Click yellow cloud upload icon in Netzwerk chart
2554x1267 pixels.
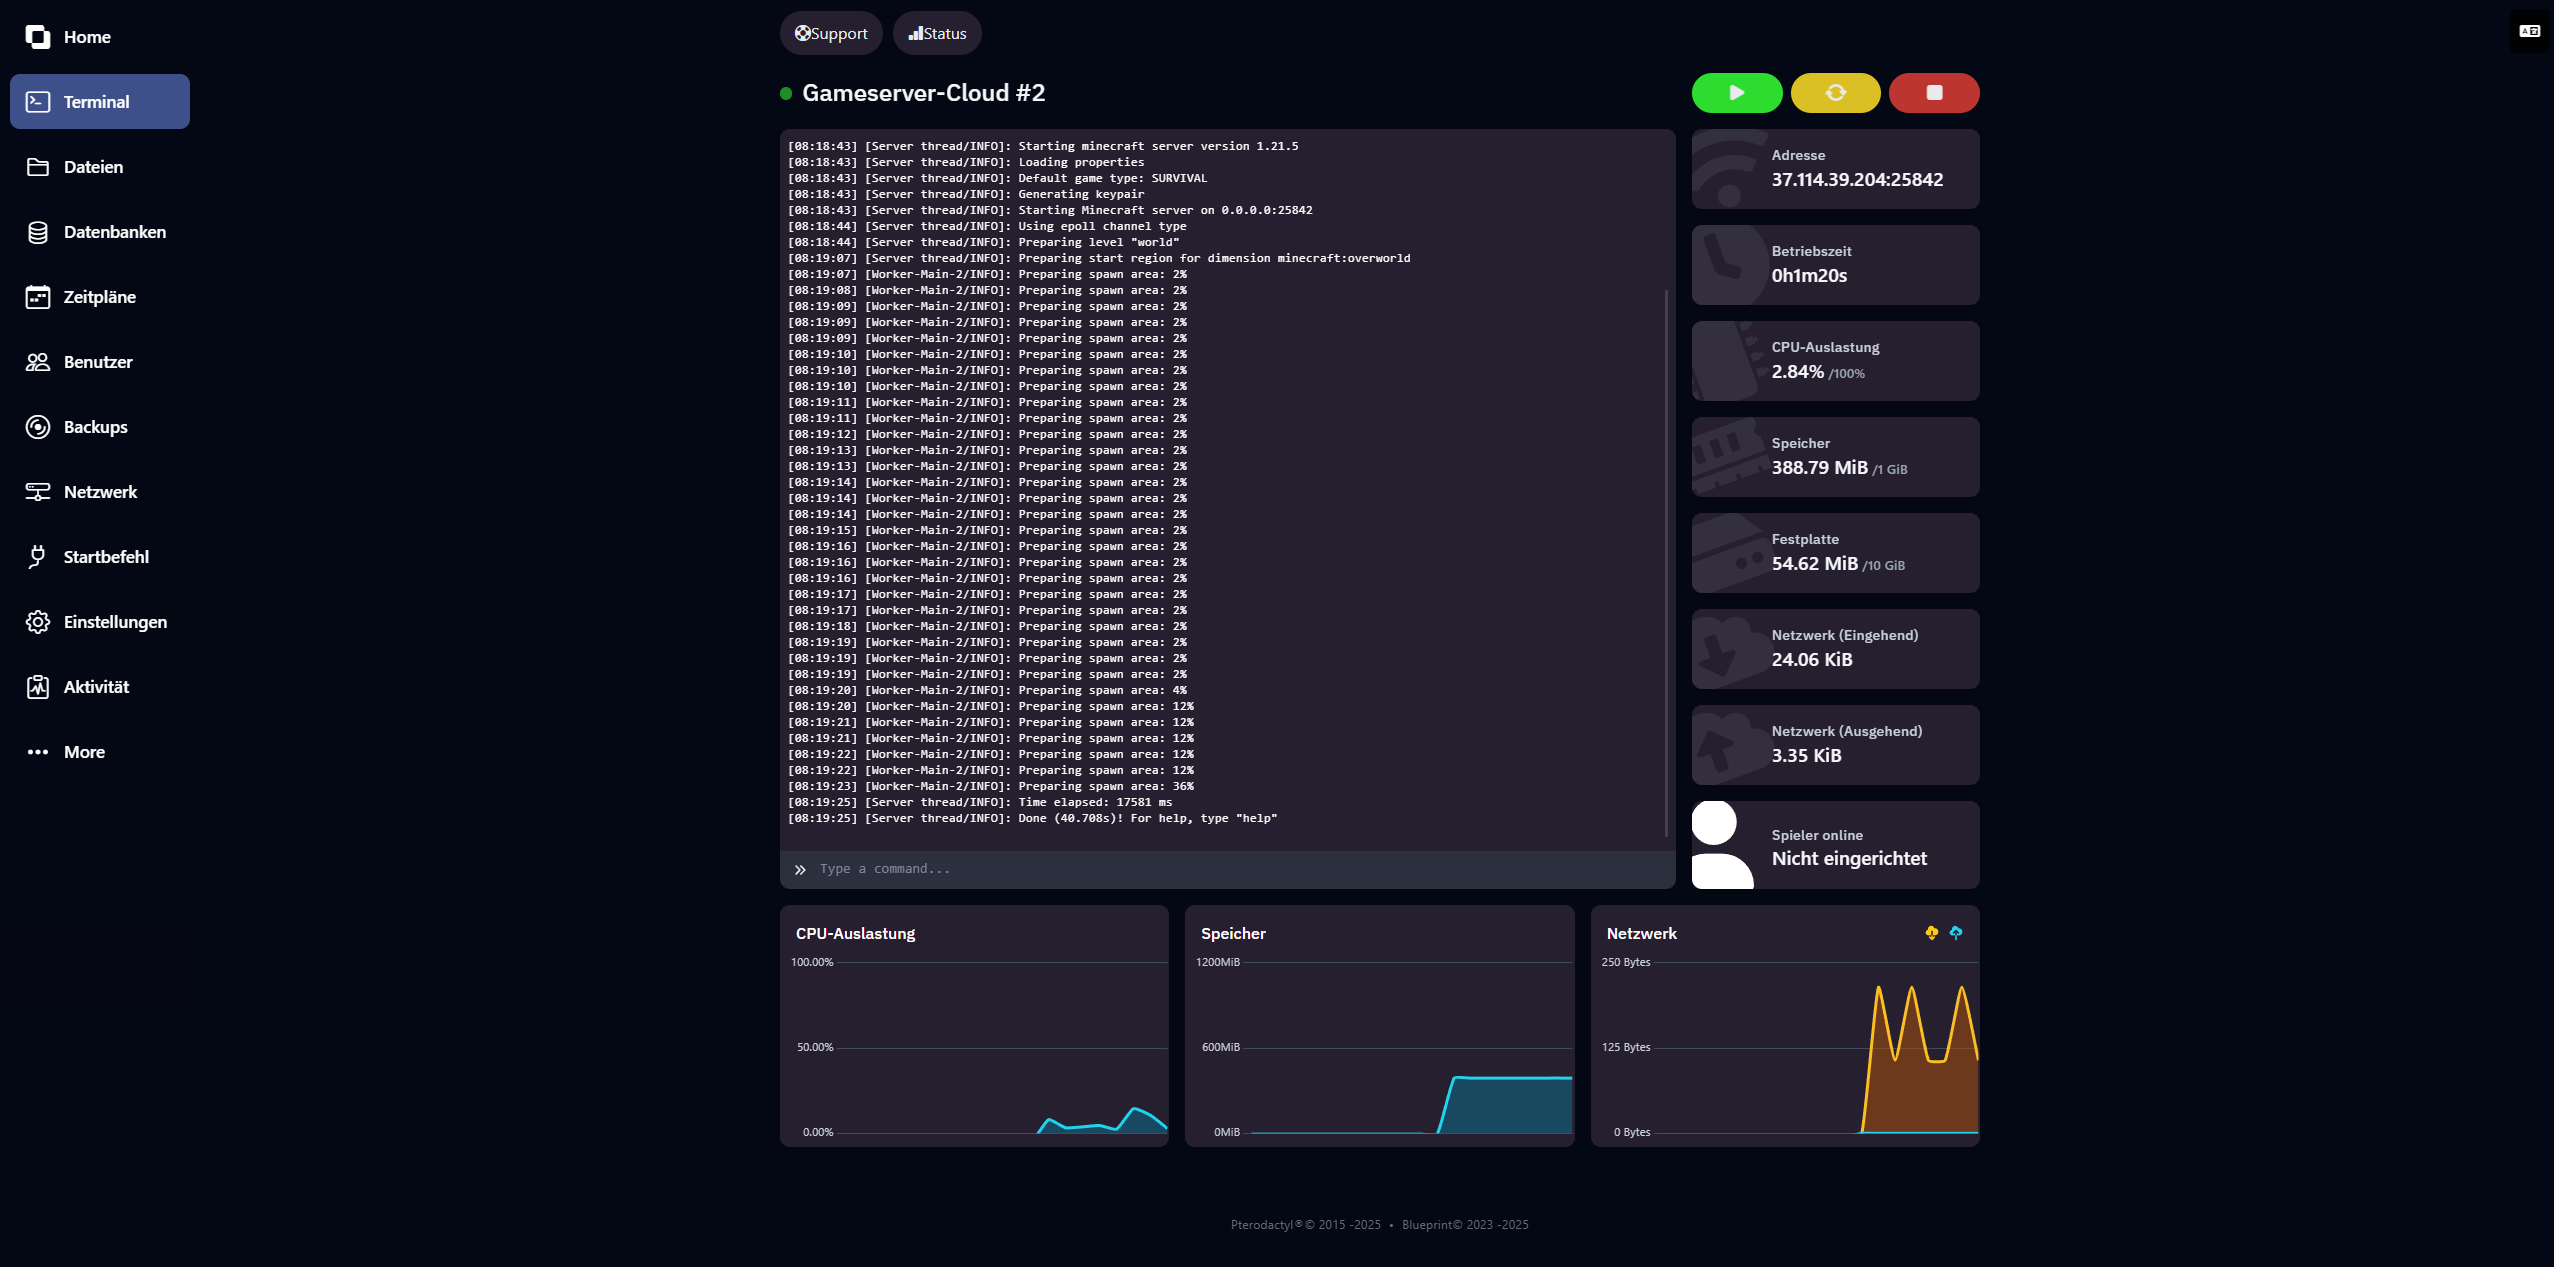(1931, 933)
